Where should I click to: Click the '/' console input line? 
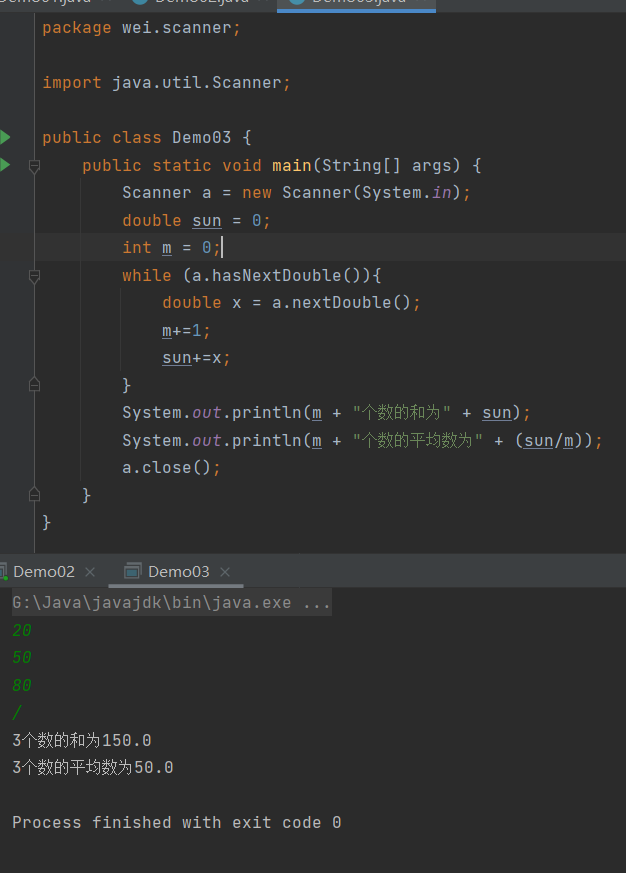pyautogui.click(x=17, y=712)
